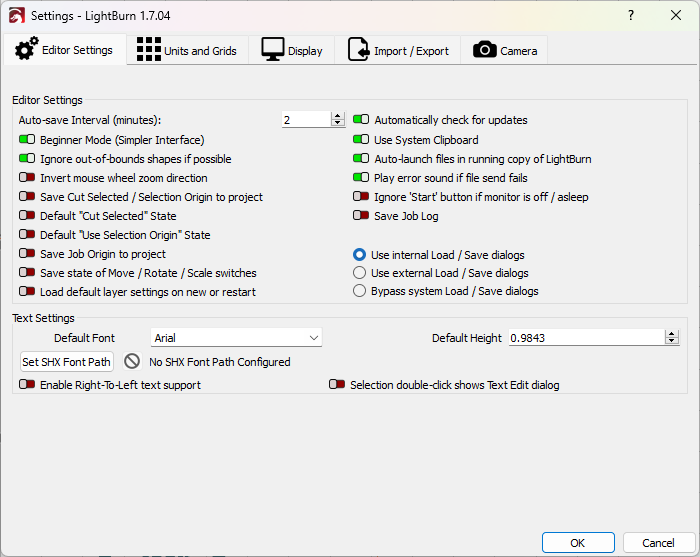
Task: Close the Settings window
Action: (676, 16)
